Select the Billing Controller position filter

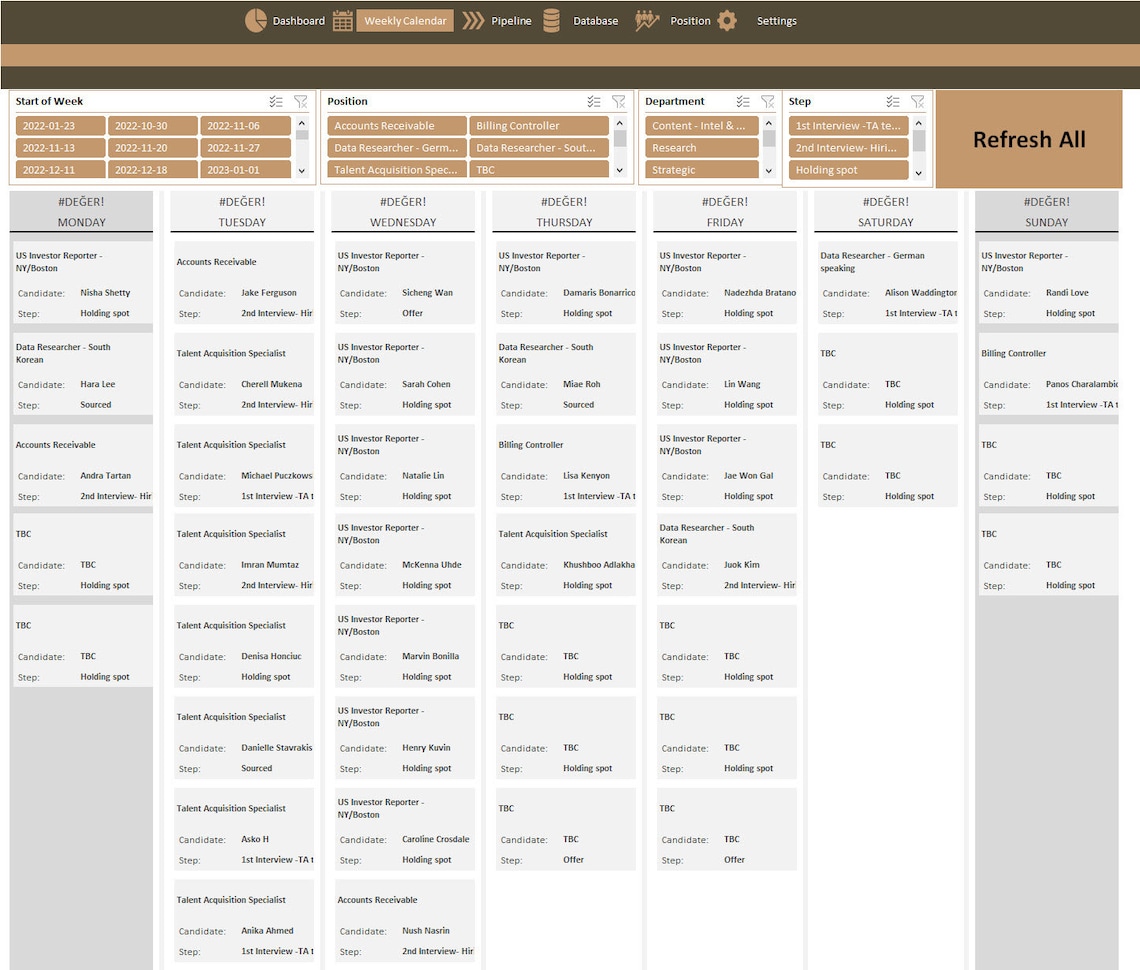click(x=542, y=126)
